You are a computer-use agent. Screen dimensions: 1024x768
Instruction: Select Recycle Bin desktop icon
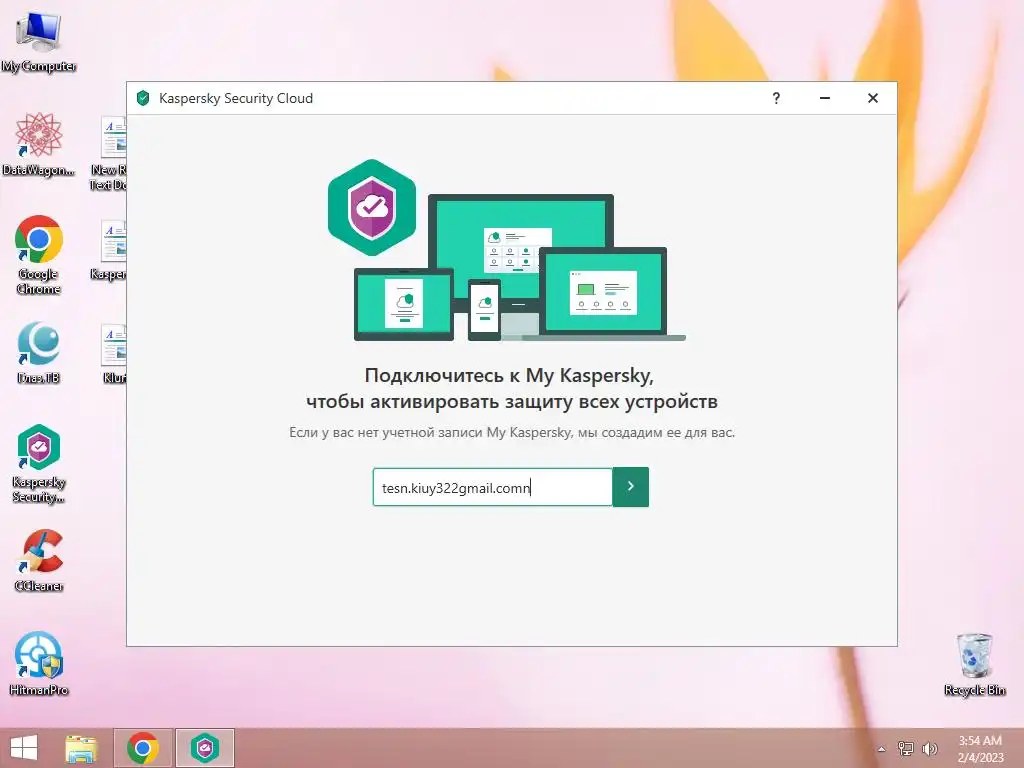click(974, 664)
